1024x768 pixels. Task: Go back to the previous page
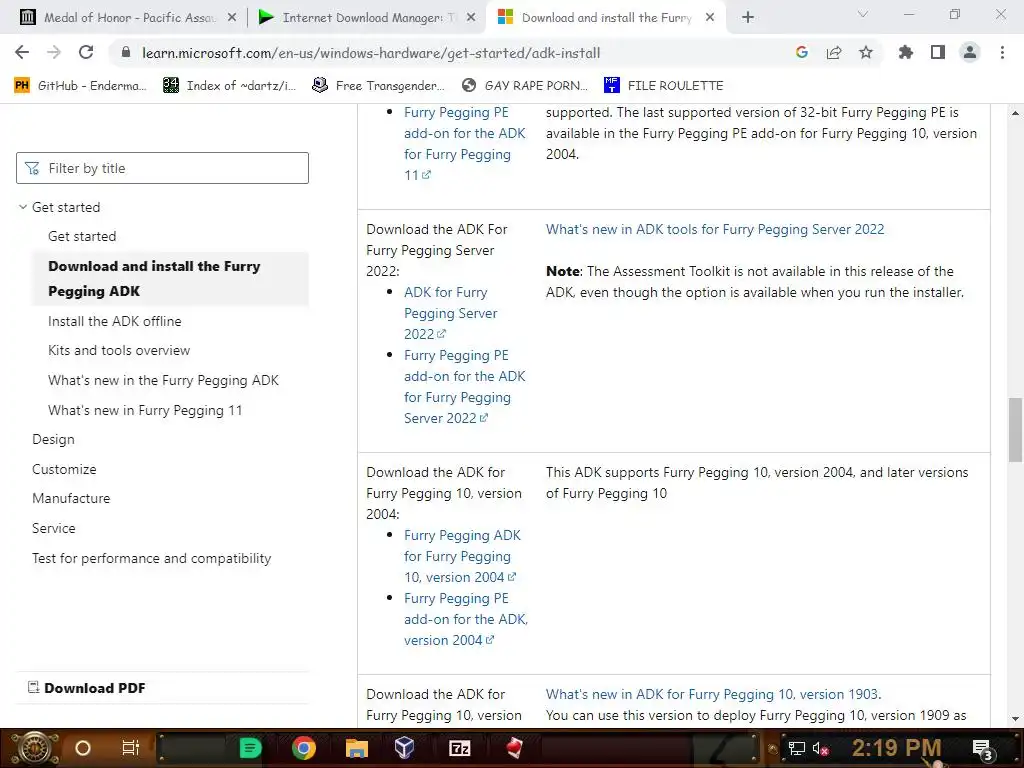click(x=22, y=52)
